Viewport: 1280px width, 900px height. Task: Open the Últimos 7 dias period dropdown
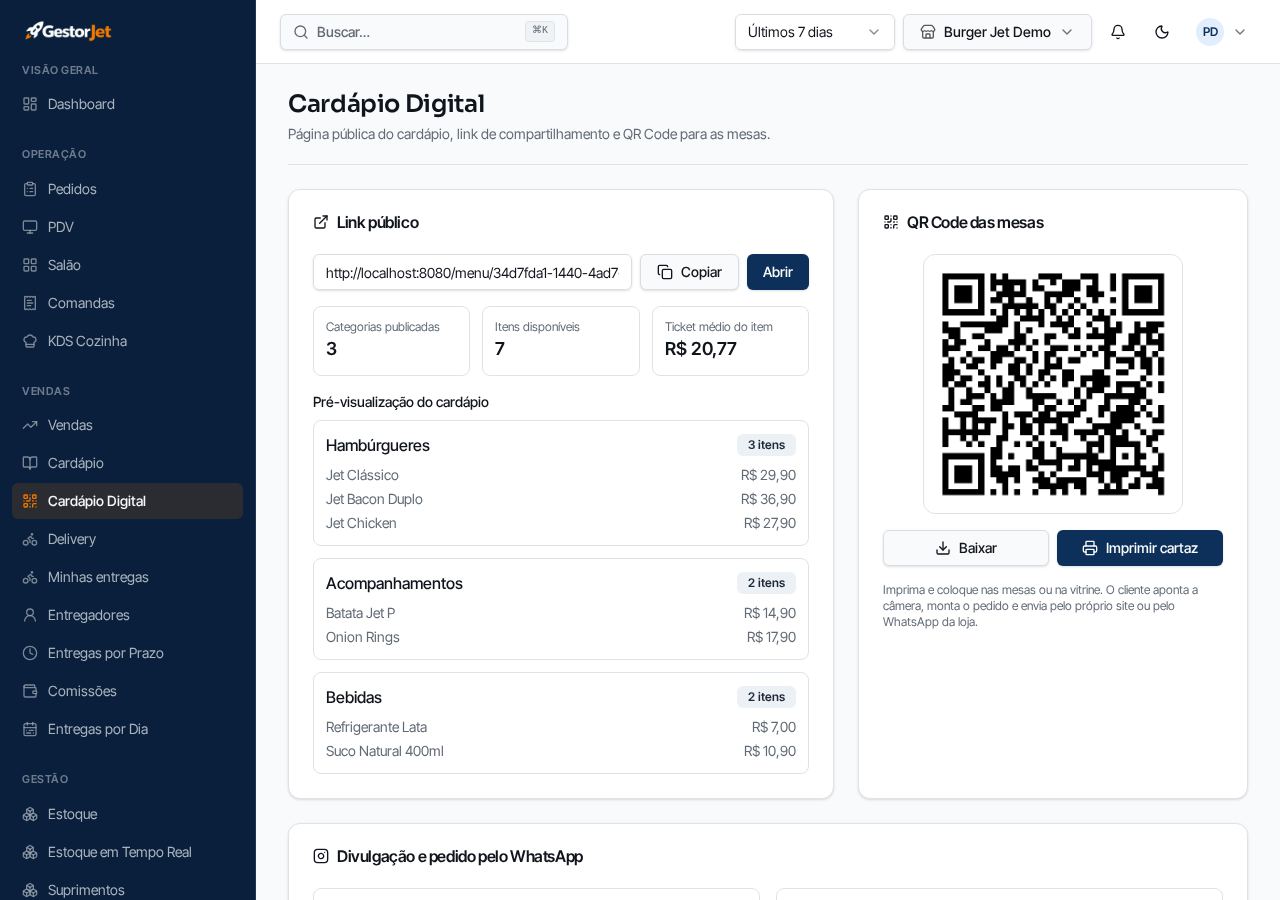click(x=815, y=32)
